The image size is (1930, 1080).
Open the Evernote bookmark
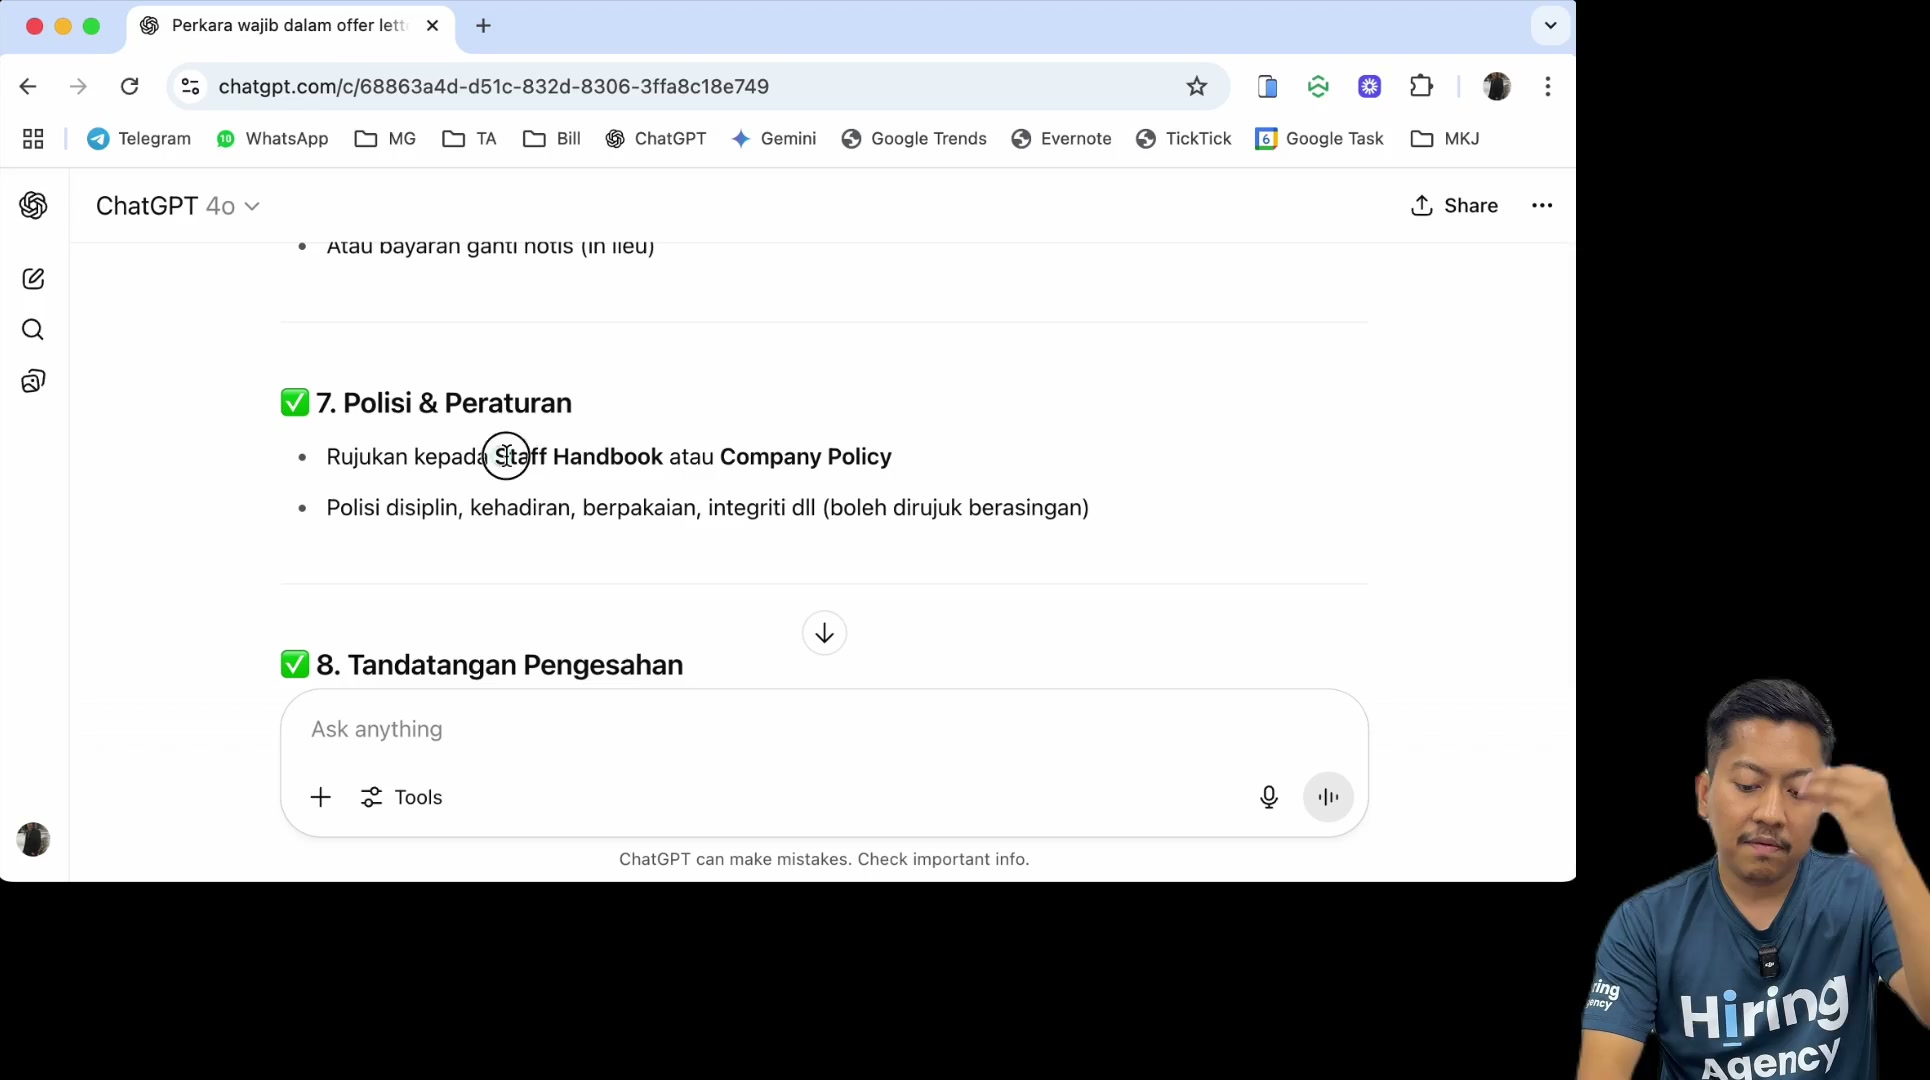(x=1062, y=139)
